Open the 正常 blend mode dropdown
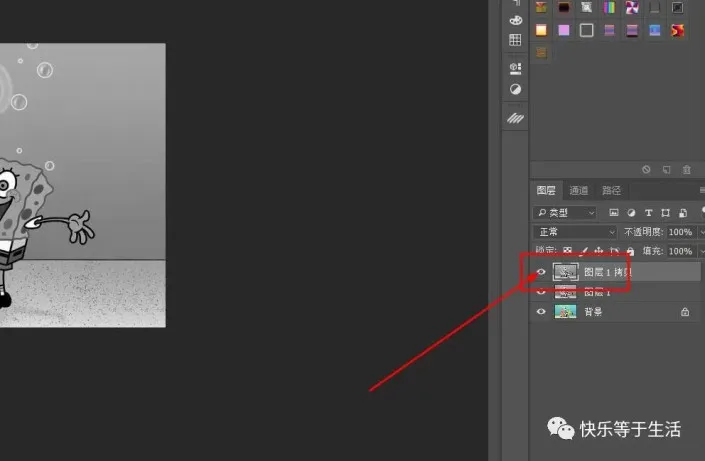The width and height of the screenshot is (705, 461). [575, 232]
